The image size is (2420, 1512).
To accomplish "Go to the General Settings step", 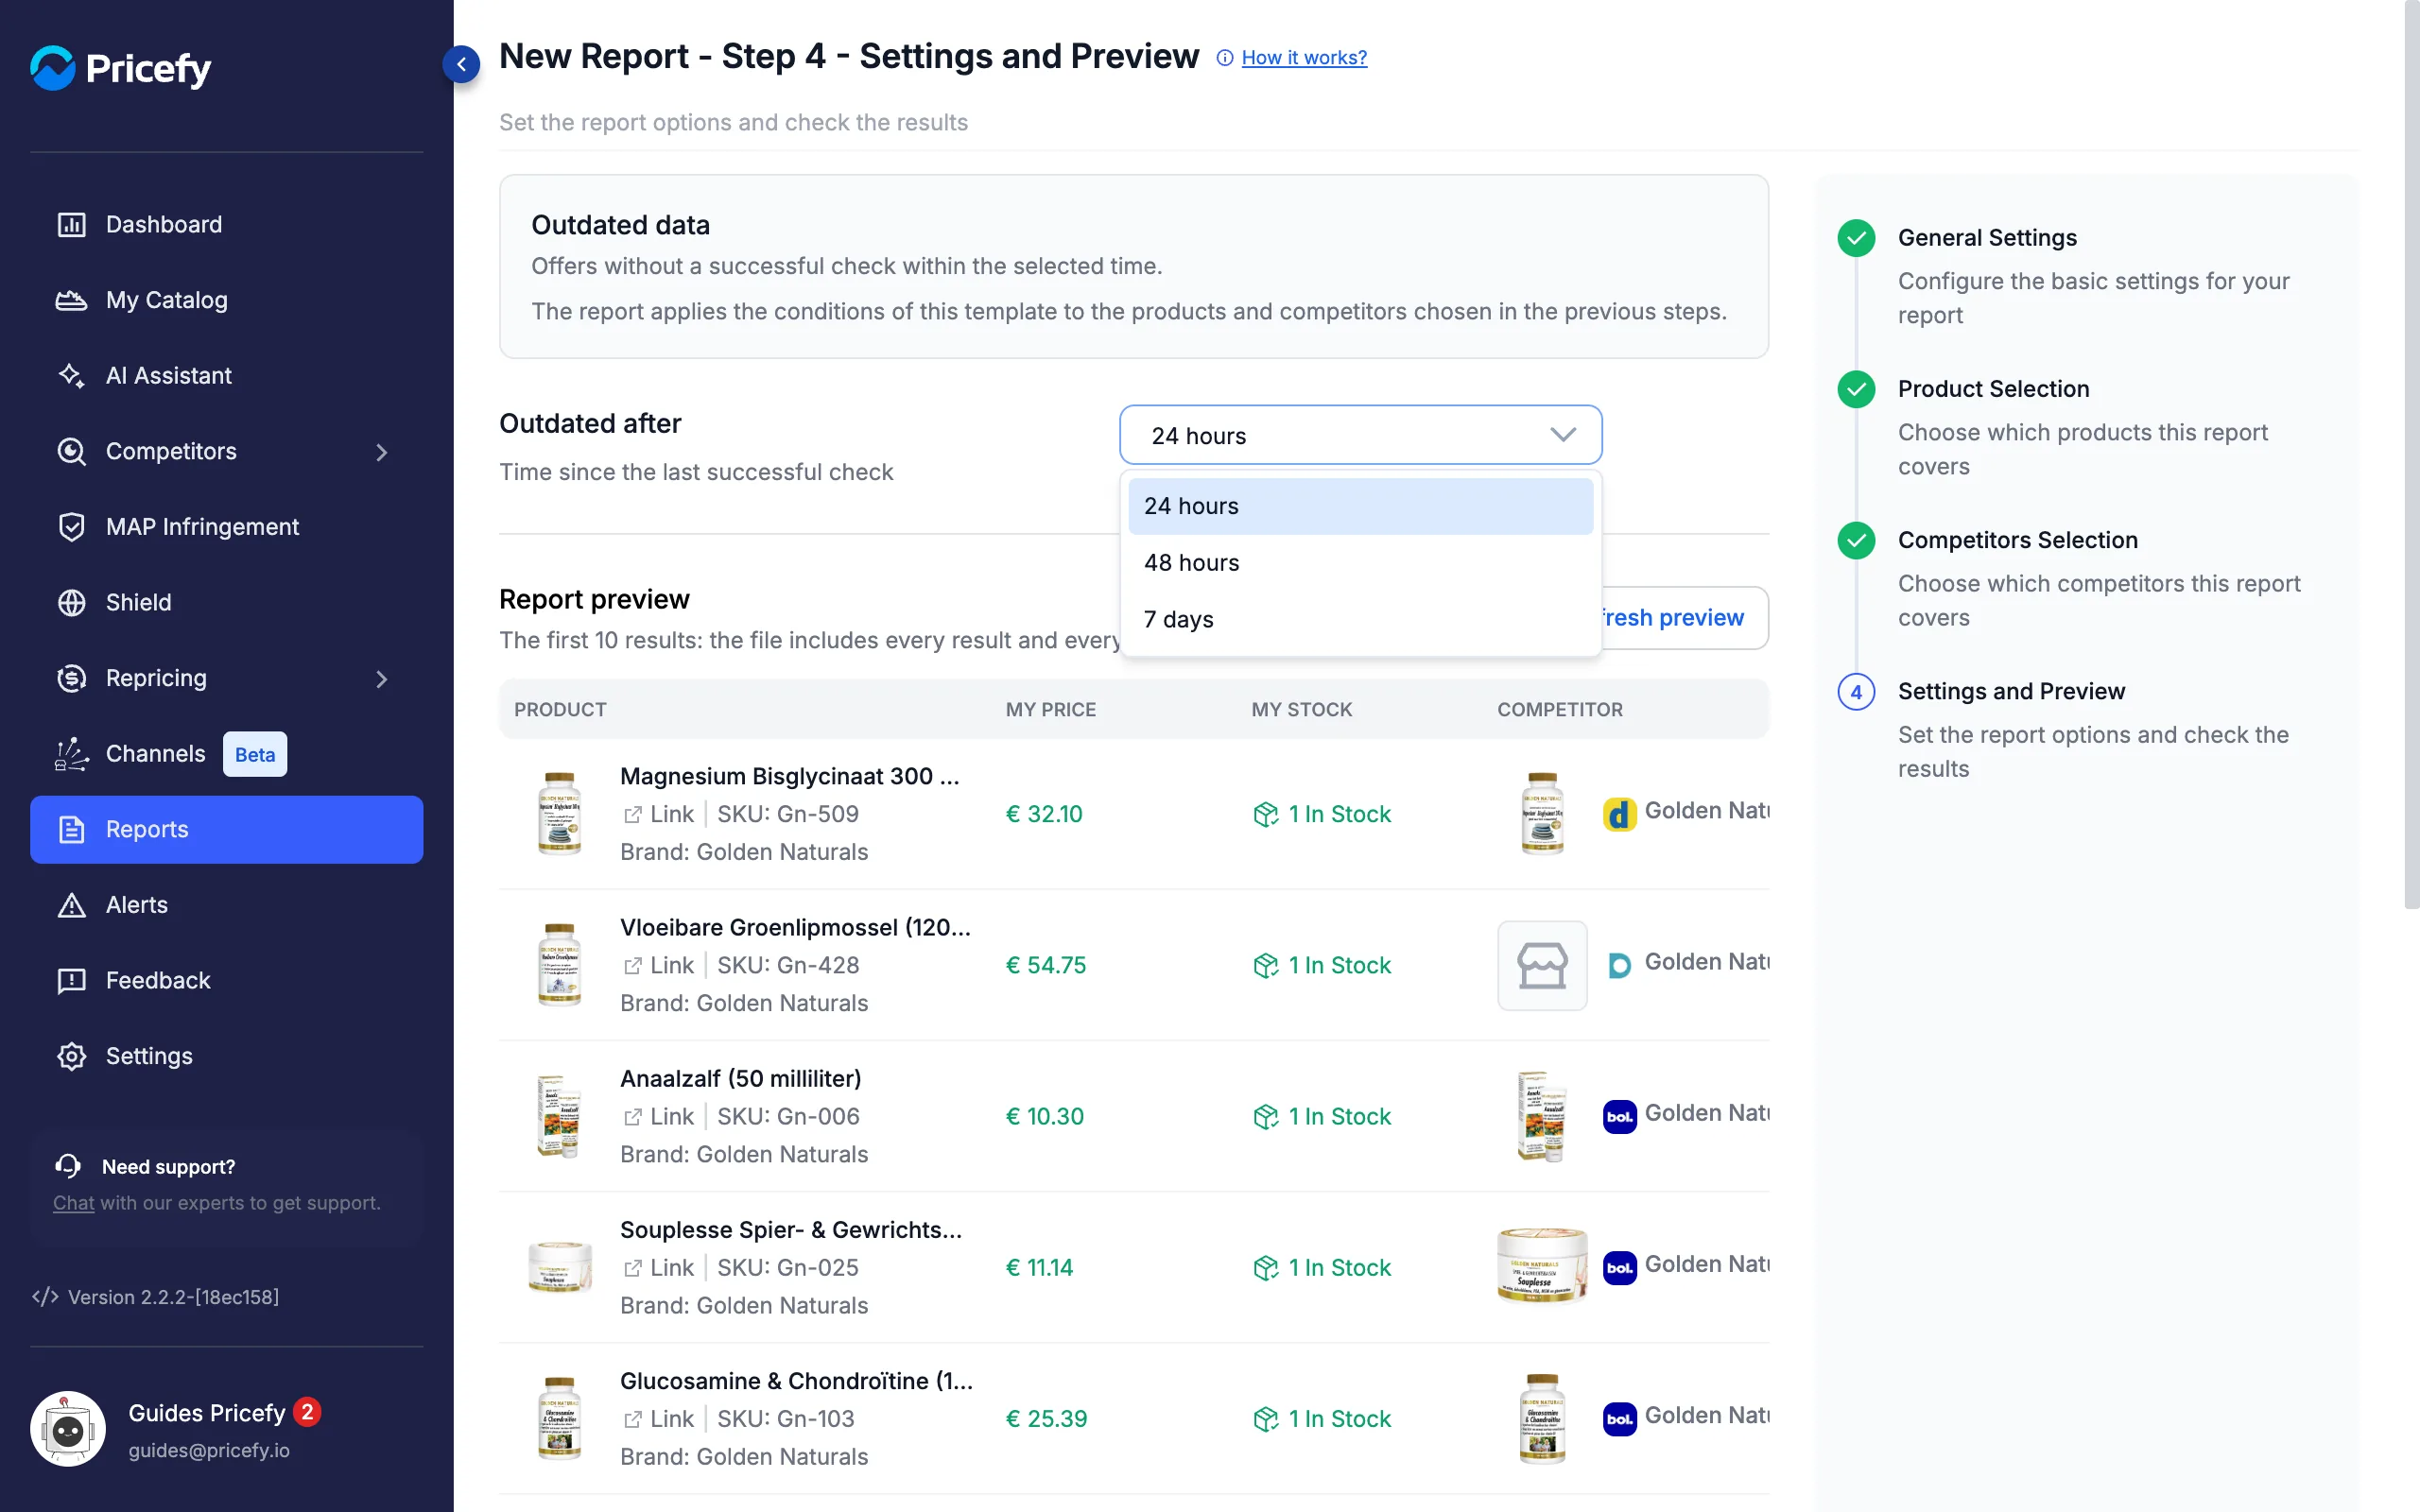I will pyautogui.click(x=1987, y=238).
